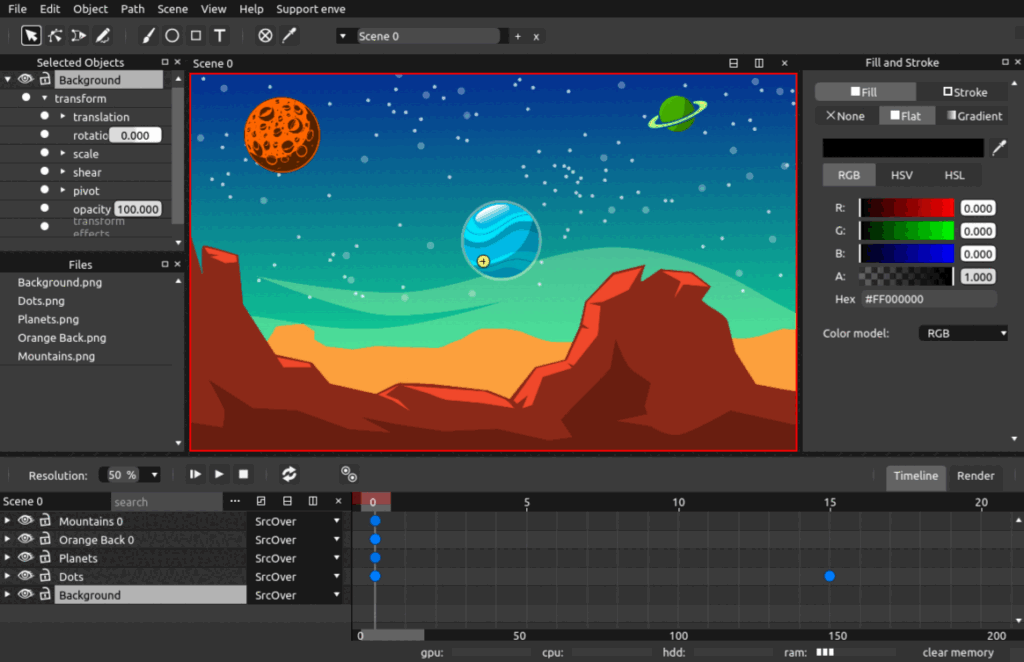Hide the Mountains 0 layer
Viewport: 1024px width, 662px height.
26,521
